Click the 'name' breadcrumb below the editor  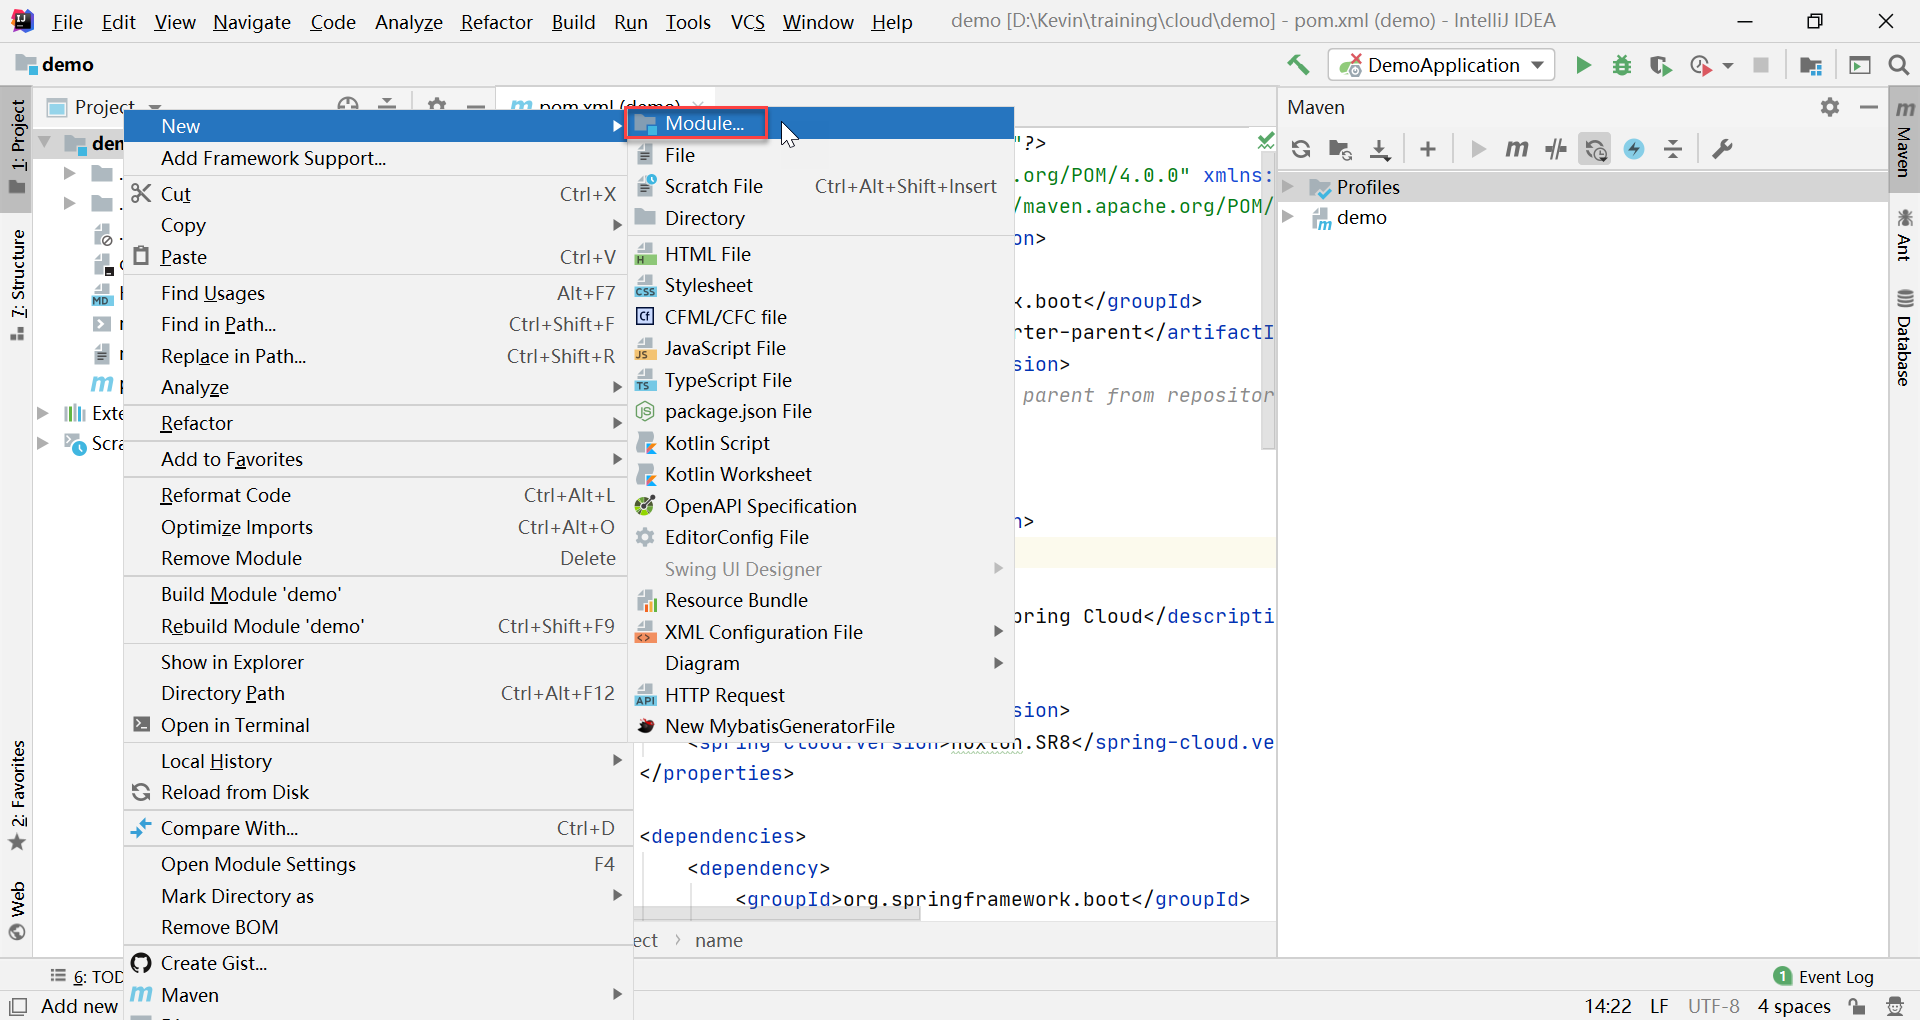click(x=719, y=940)
